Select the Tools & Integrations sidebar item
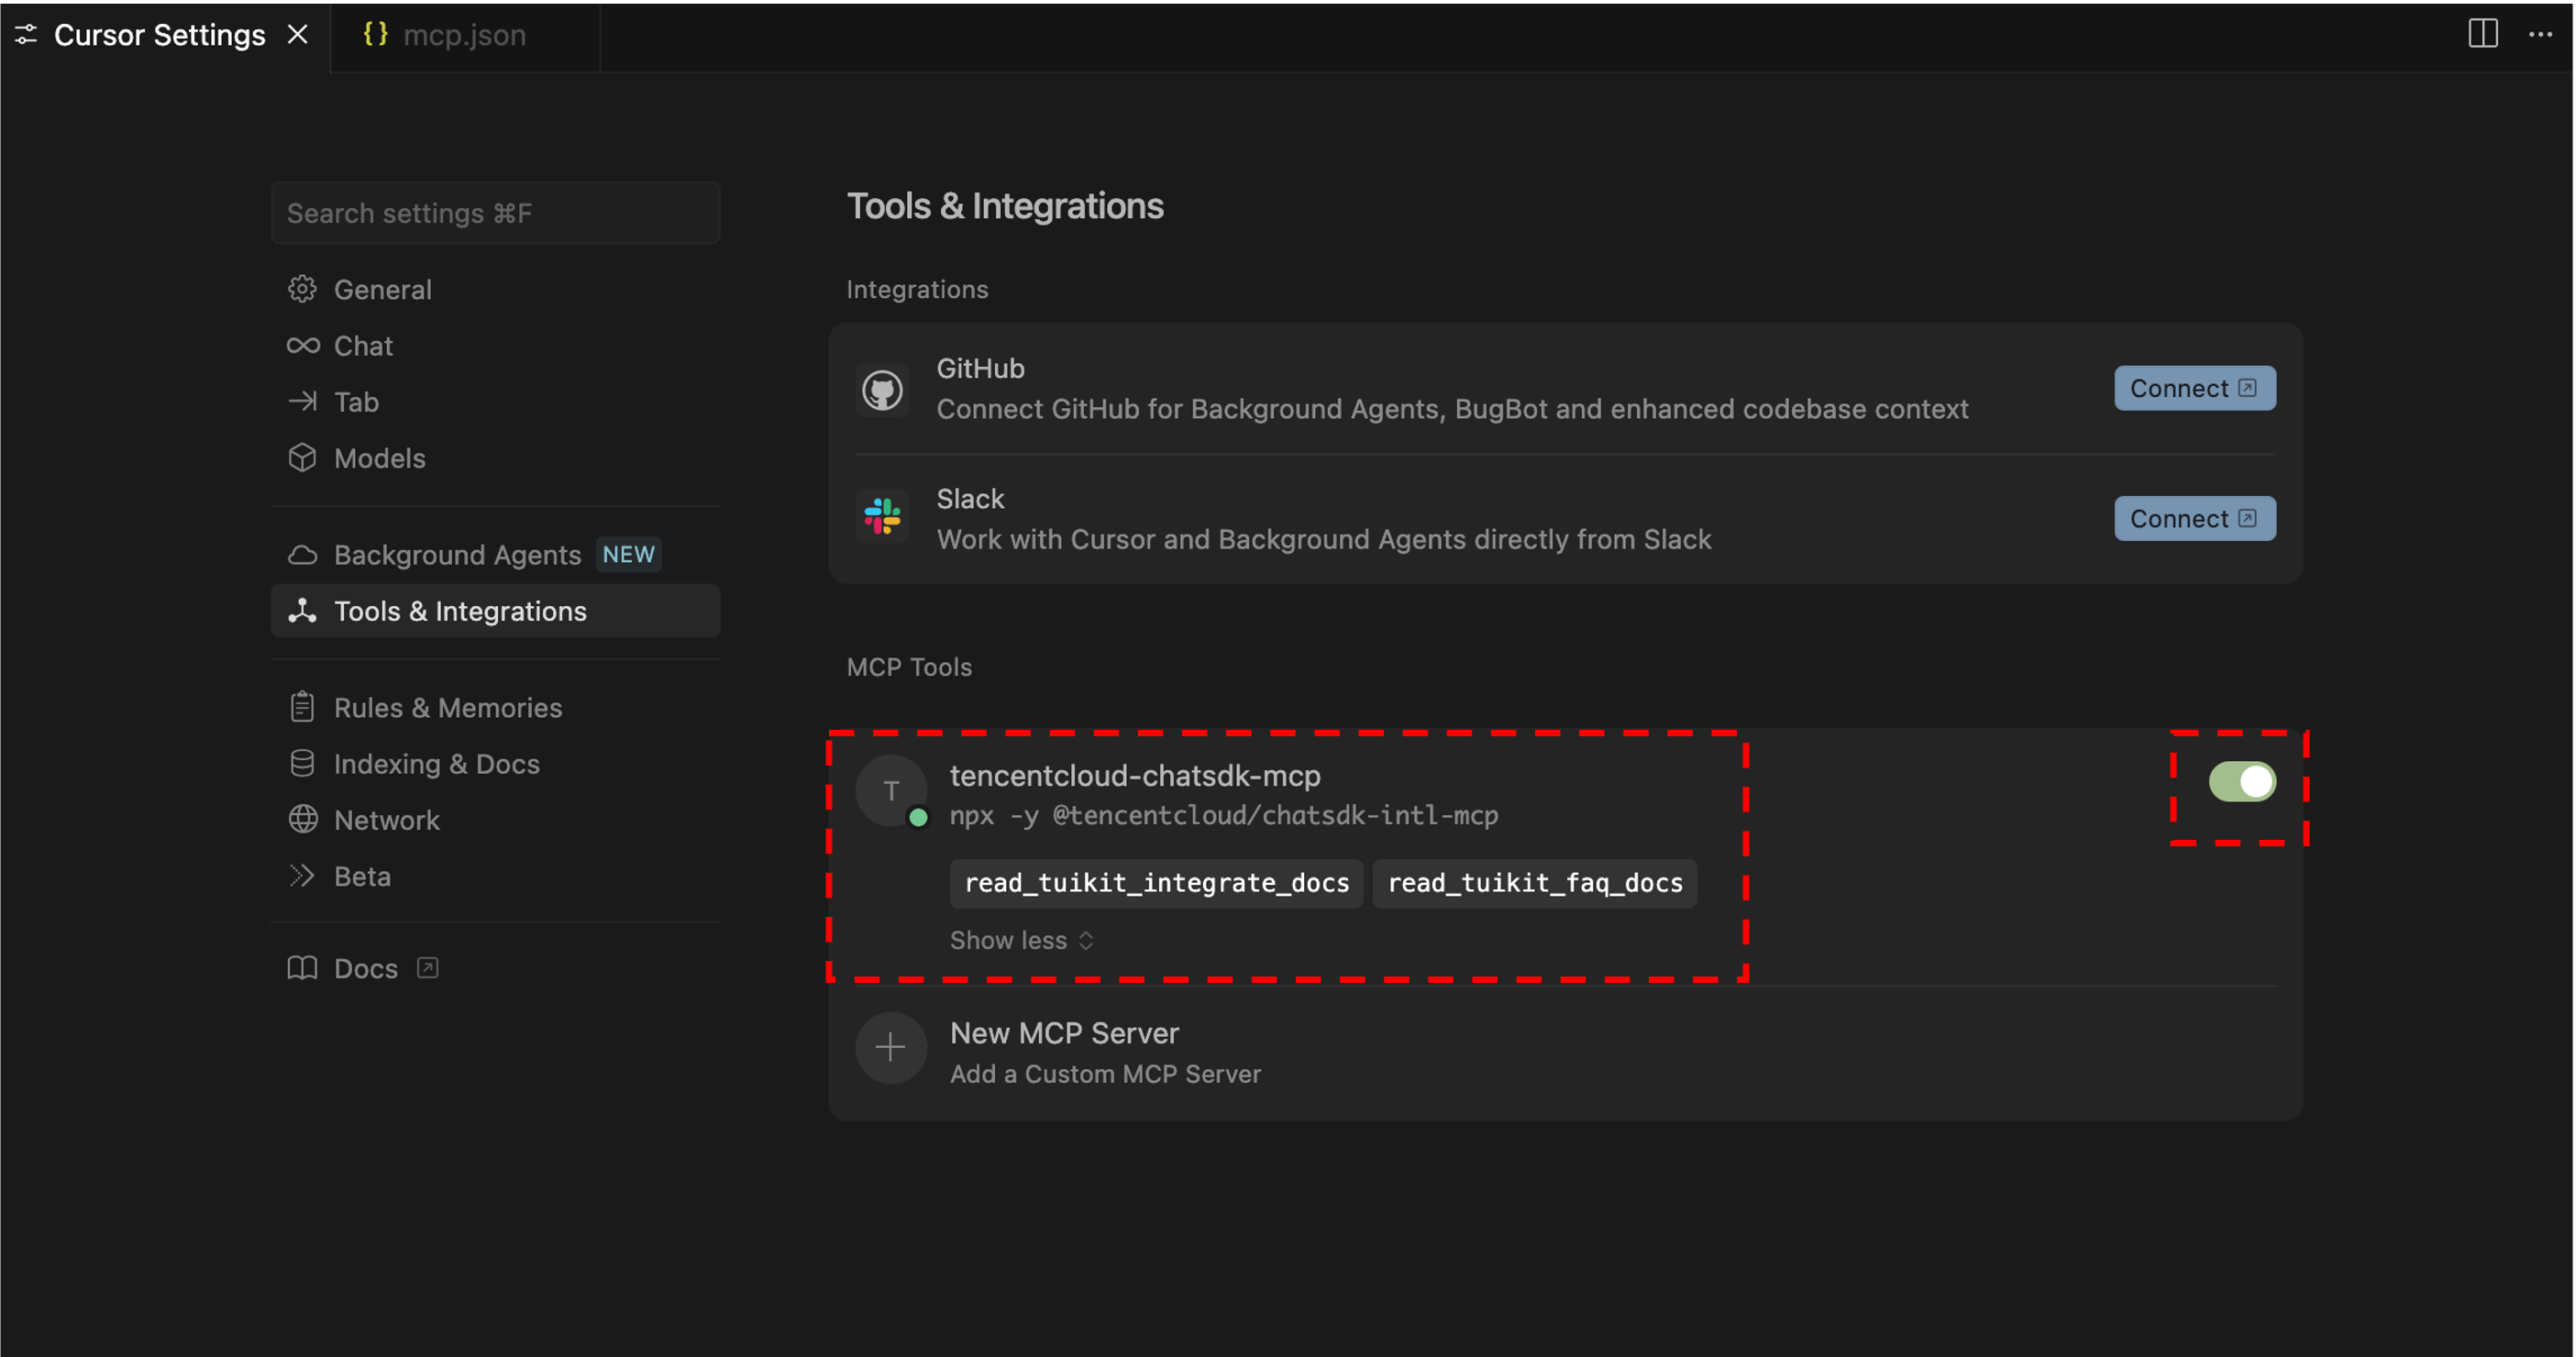 pos(495,610)
